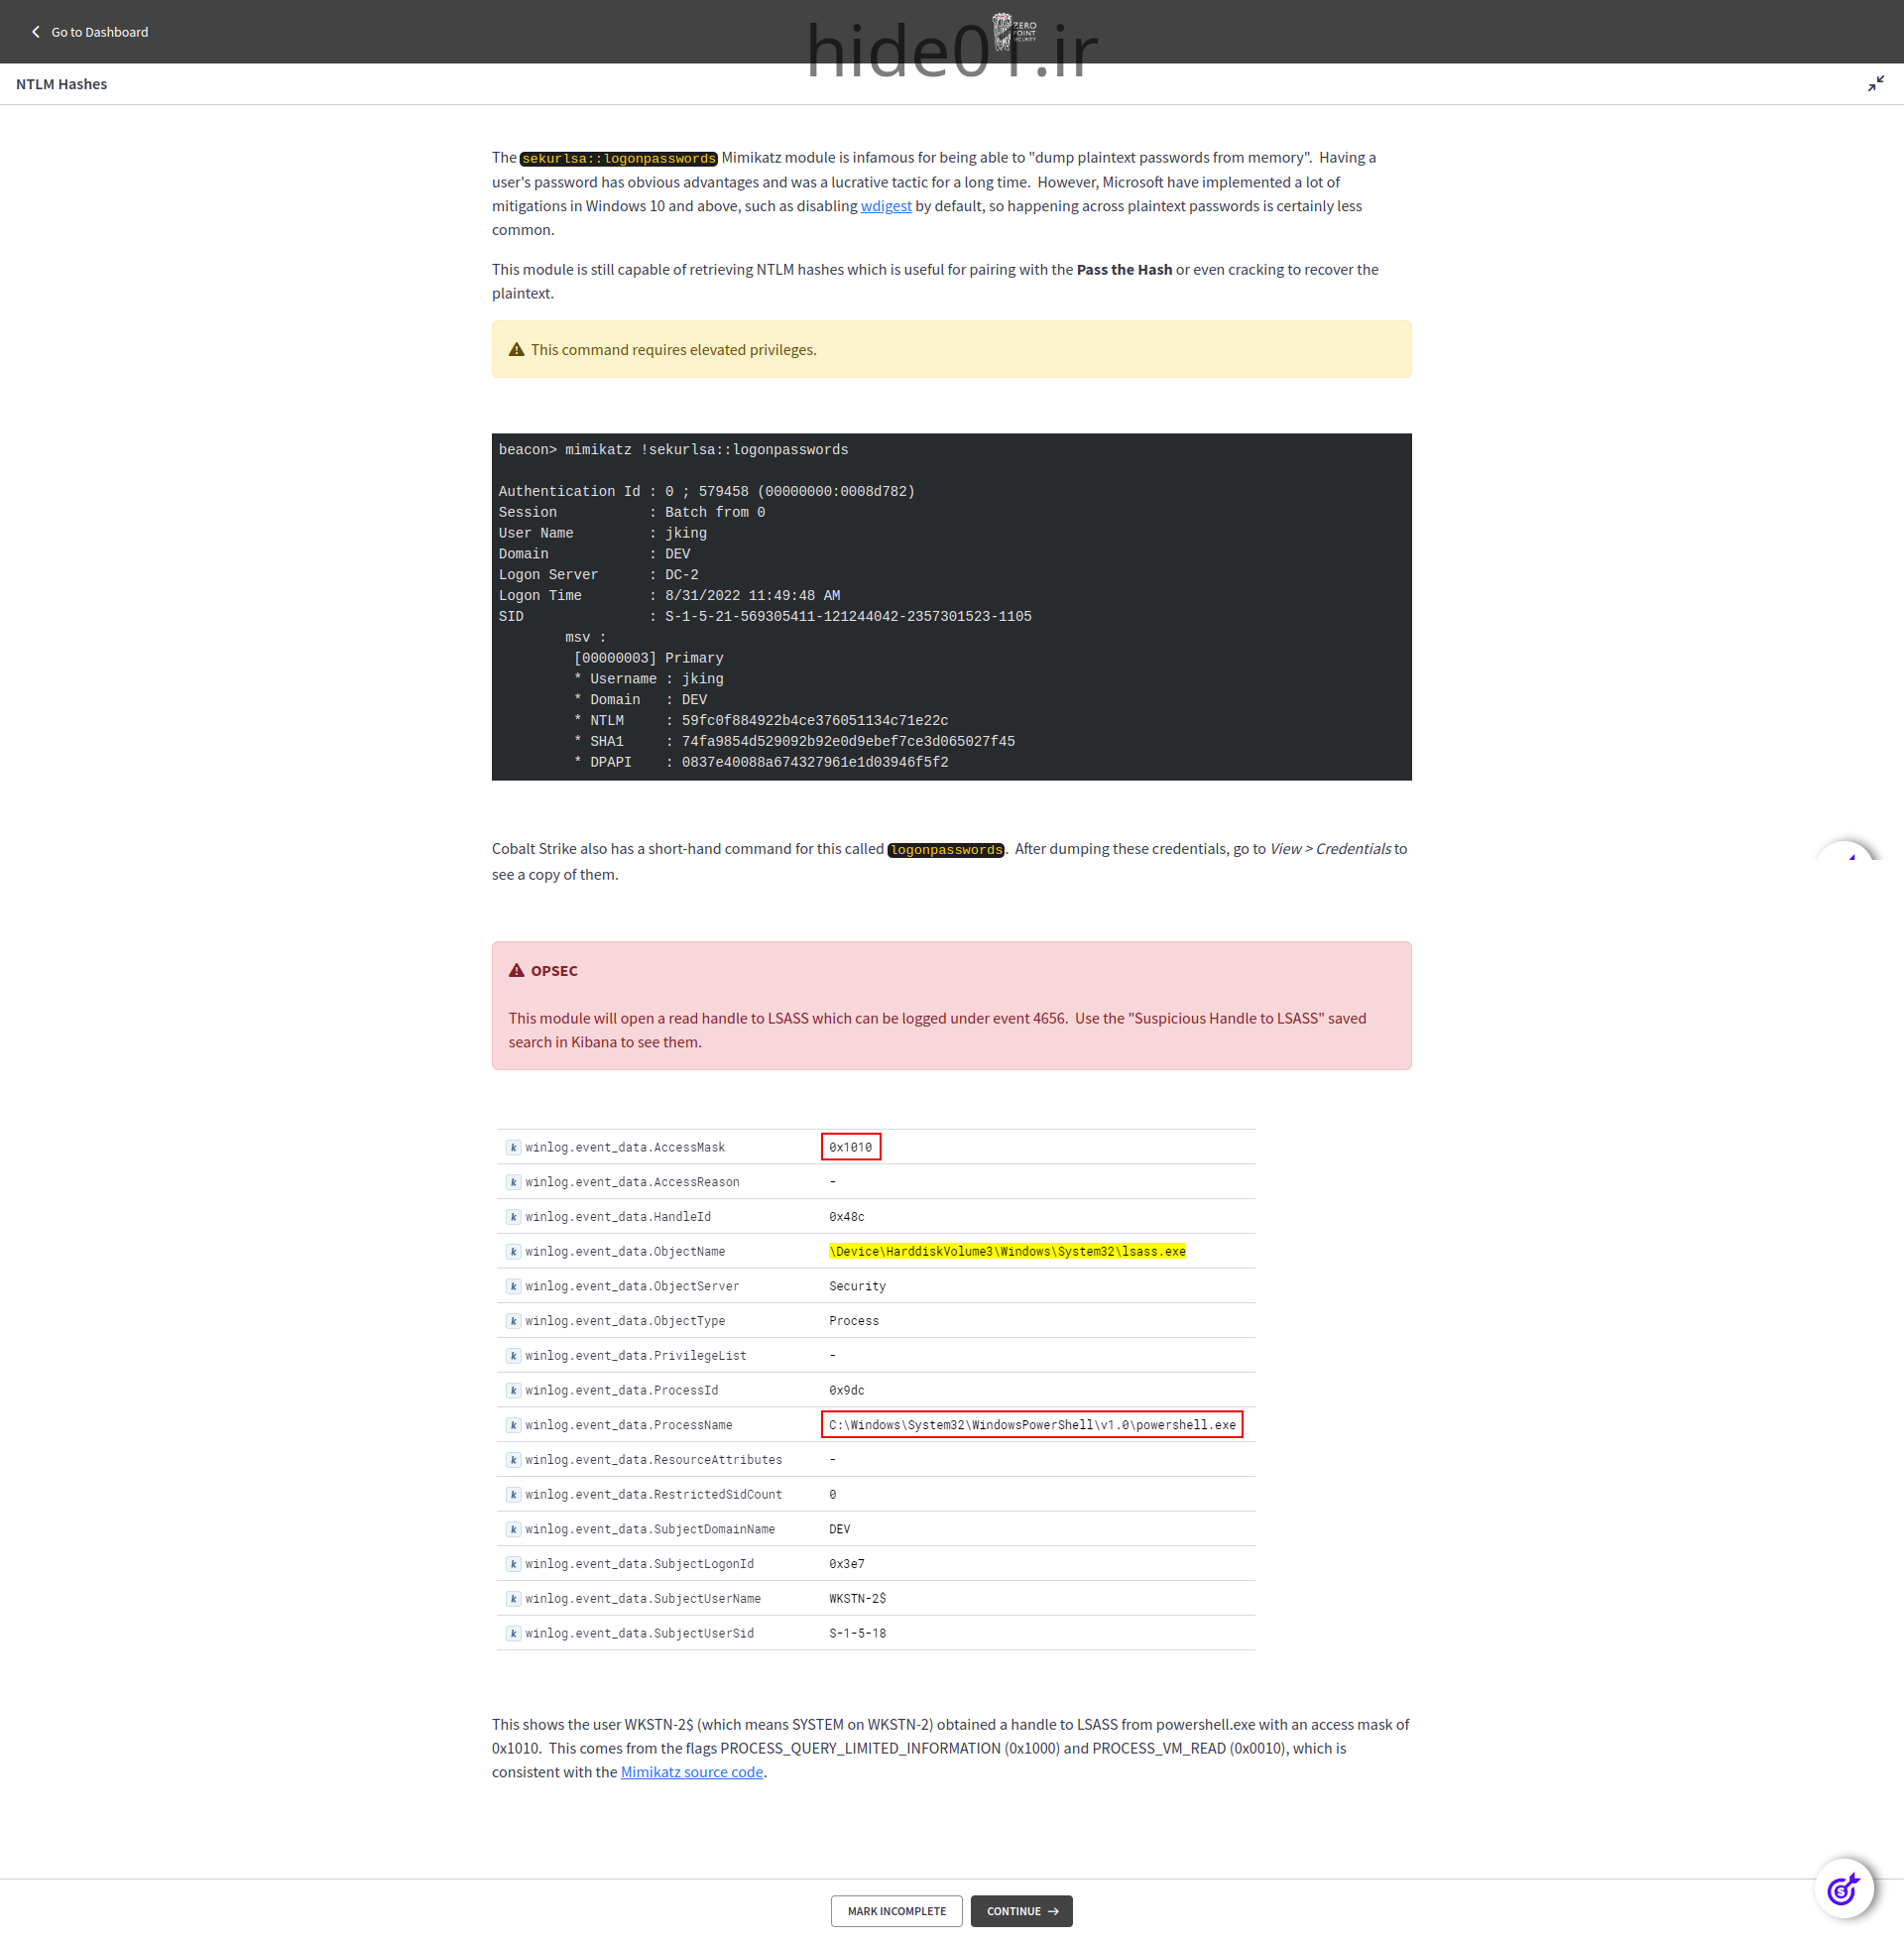Click the k icon beside ObjectName field
The image size is (1904, 1943).
click(x=513, y=1252)
